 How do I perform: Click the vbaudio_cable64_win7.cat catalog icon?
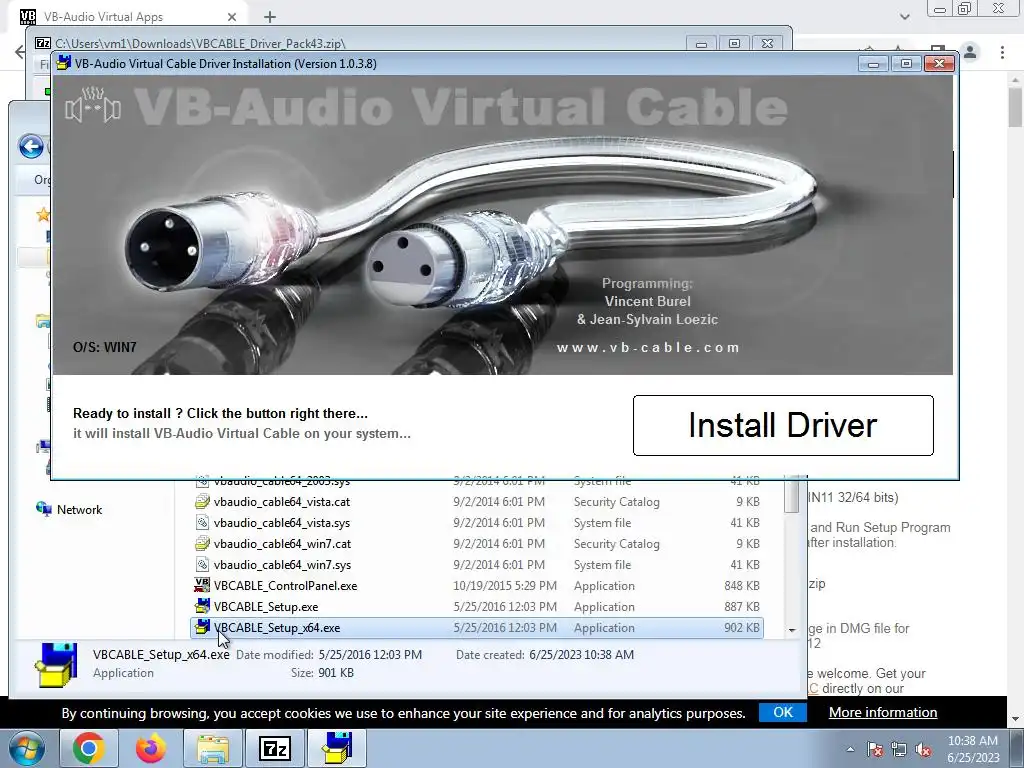[202, 543]
